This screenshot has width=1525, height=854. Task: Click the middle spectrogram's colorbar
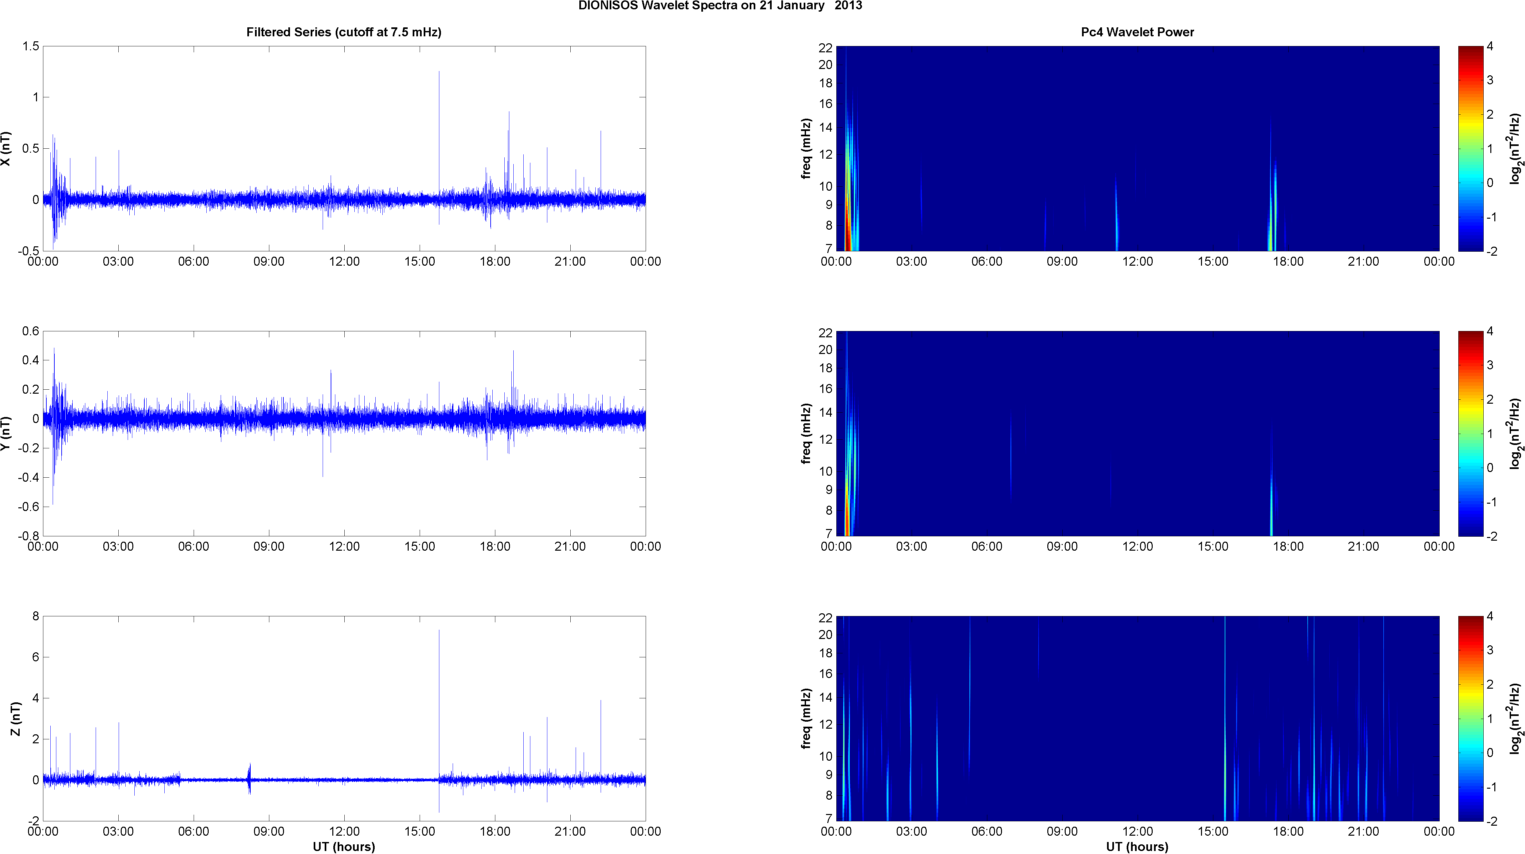click(1470, 433)
